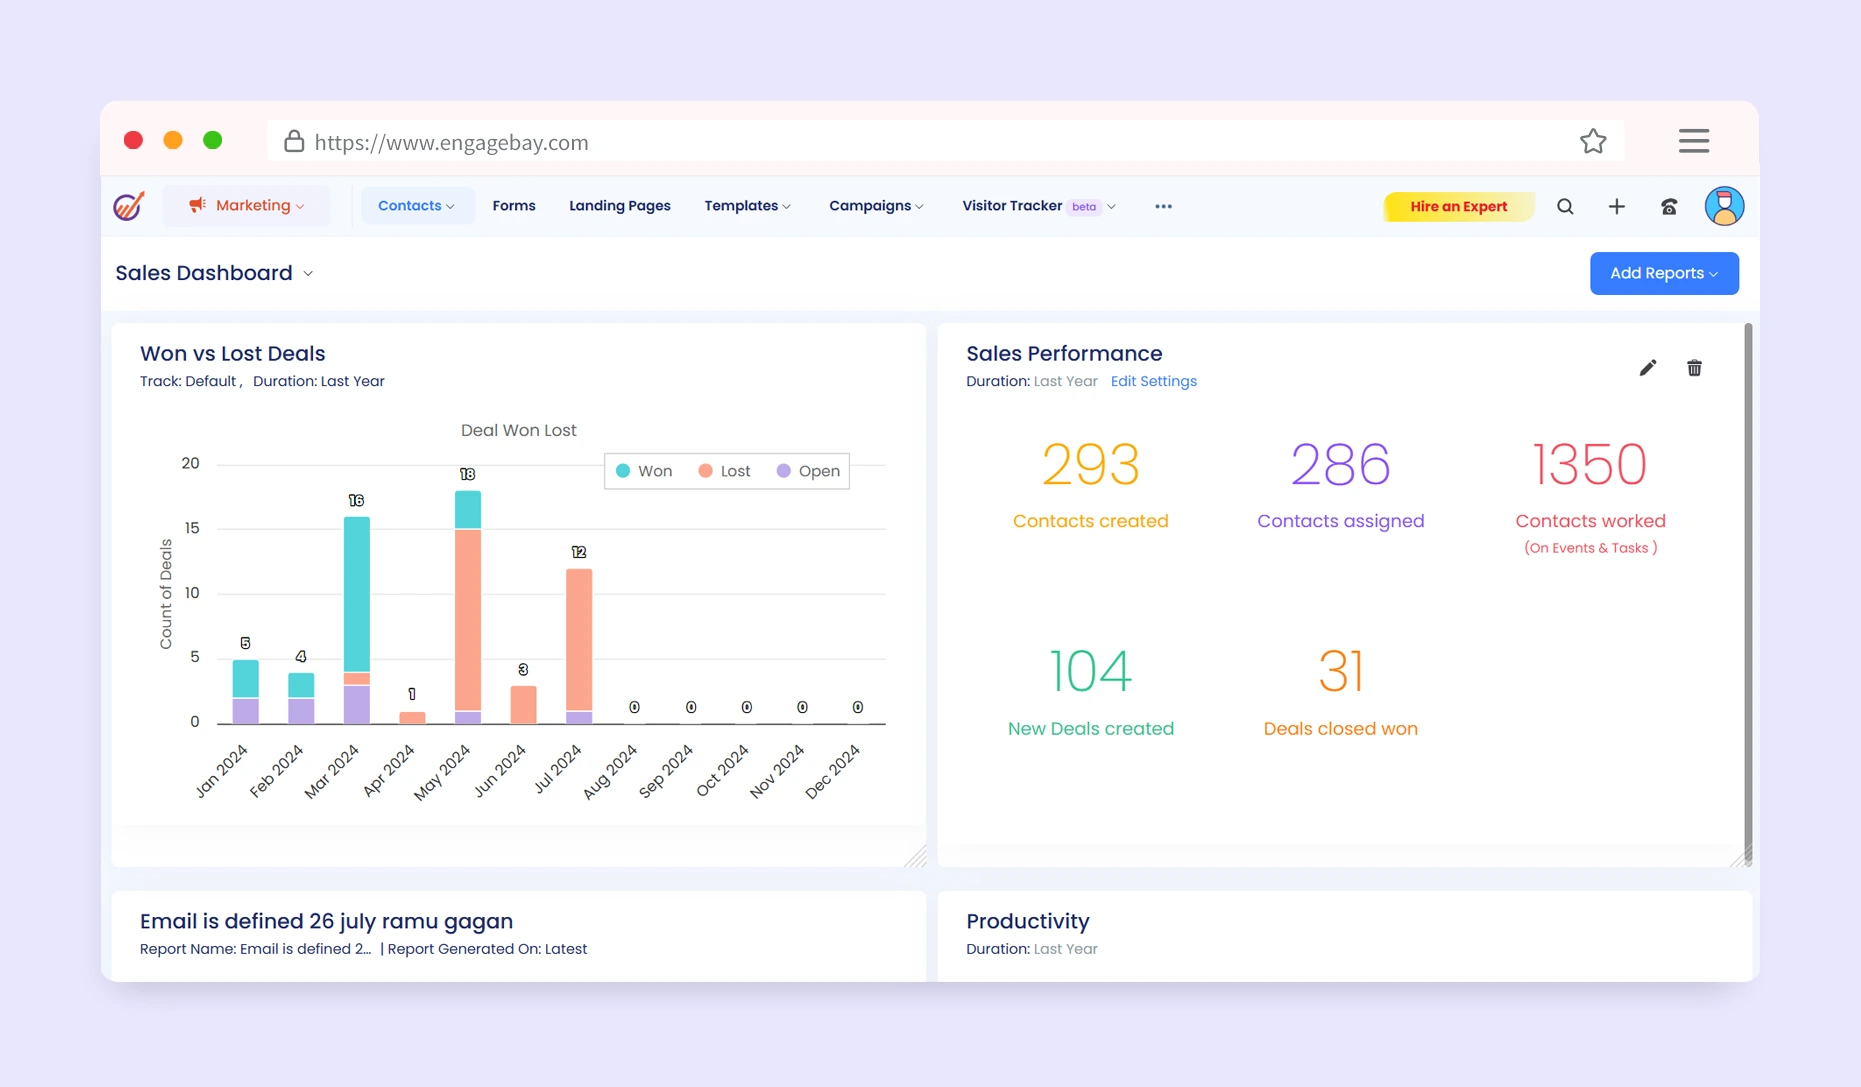
Task: Go to Landing Pages menu item
Action: click(x=619, y=206)
